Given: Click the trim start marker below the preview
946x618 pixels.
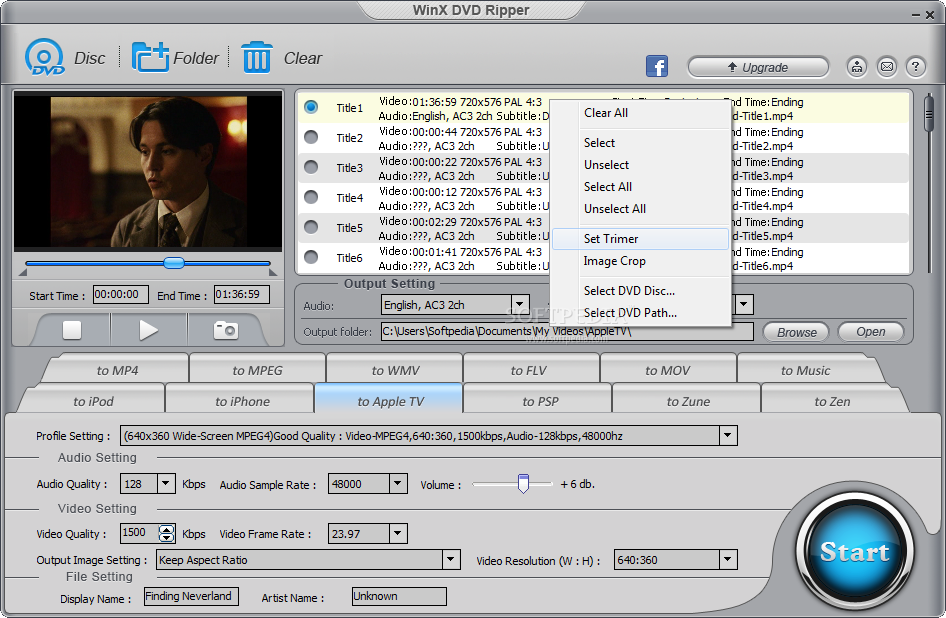Looking at the screenshot, I should click(x=23, y=273).
